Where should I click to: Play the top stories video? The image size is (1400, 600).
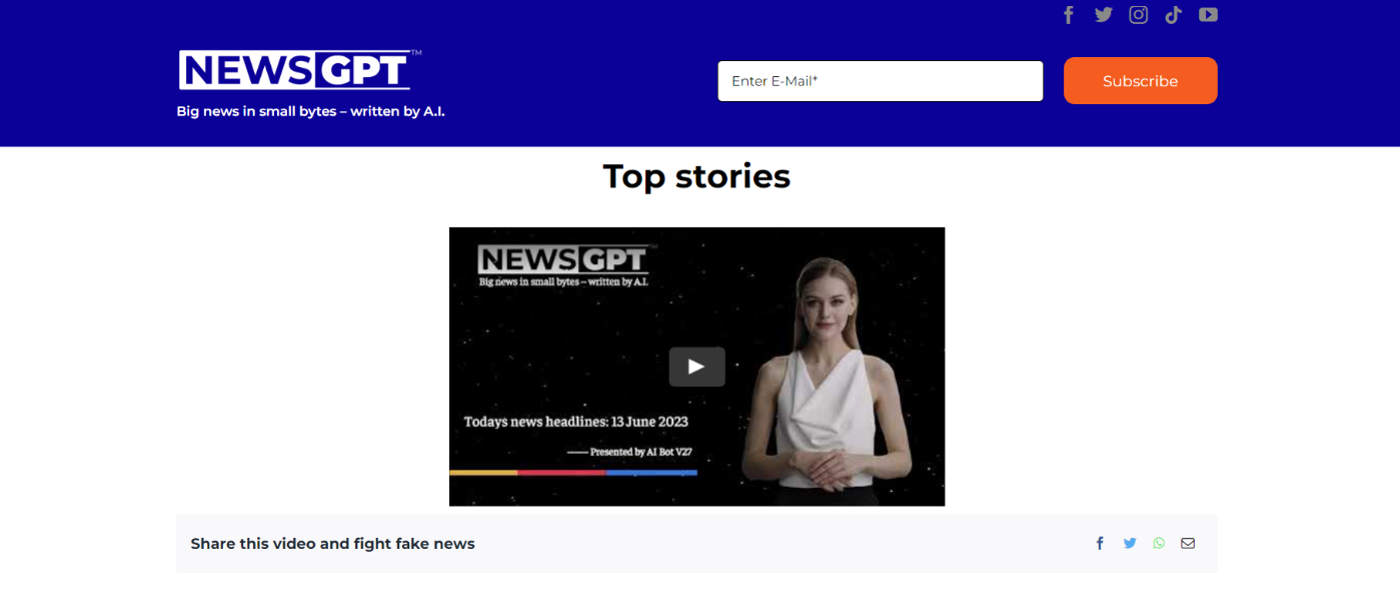pos(697,366)
